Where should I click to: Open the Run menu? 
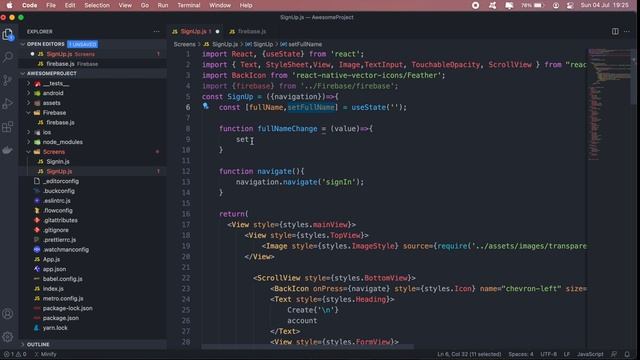tap(163, 5)
